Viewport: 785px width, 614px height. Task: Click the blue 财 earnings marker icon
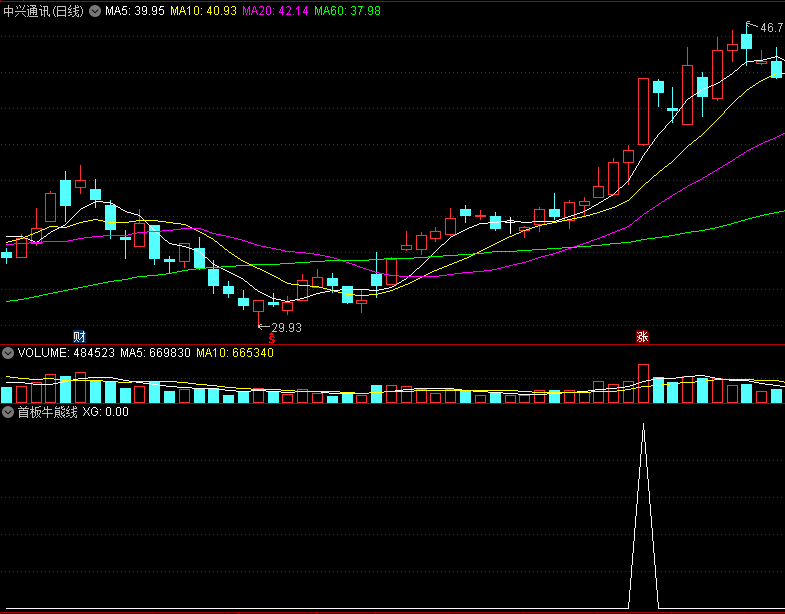pyautogui.click(x=79, y=337)
